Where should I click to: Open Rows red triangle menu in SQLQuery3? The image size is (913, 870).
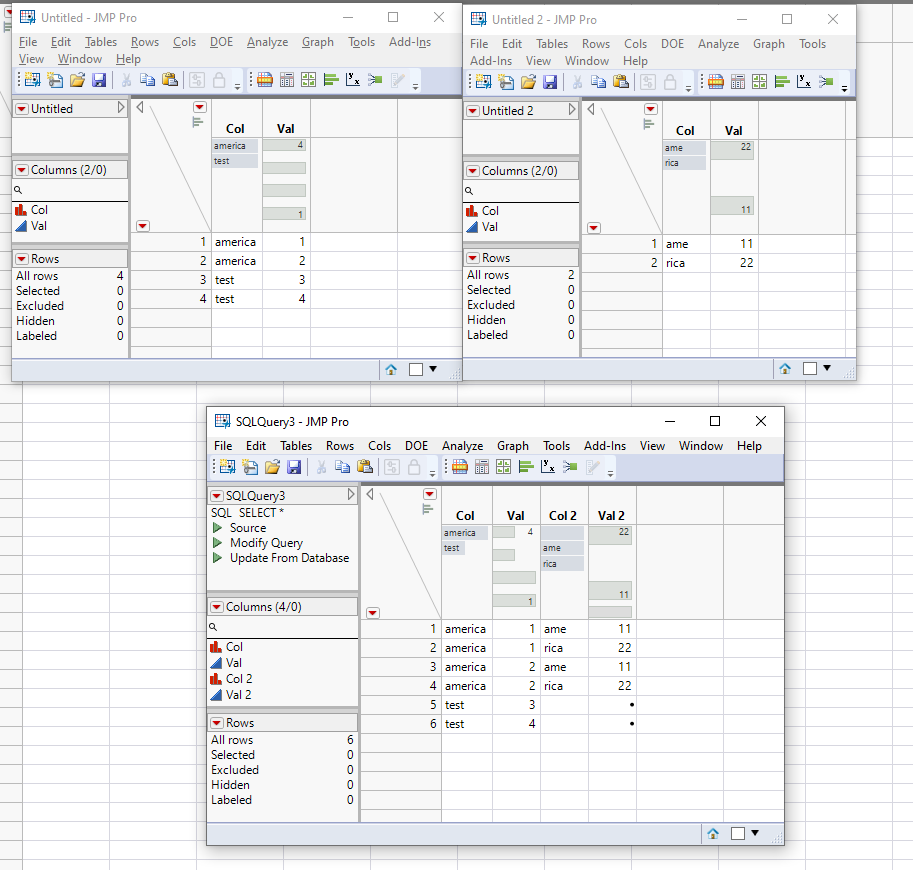217,723
